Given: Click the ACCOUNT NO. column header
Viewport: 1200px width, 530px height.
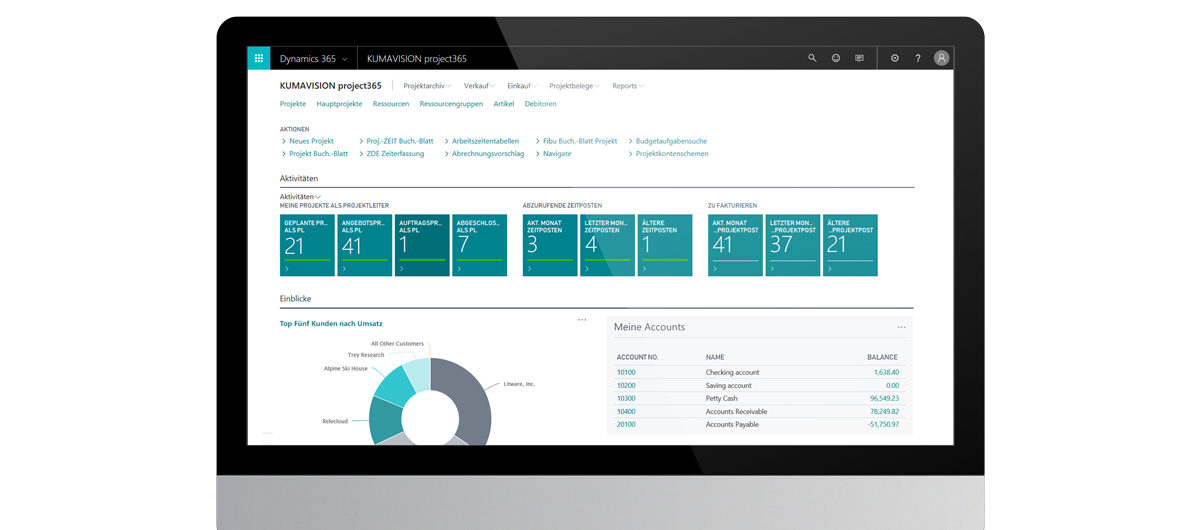Looking at the screenshot, I should tap(637, 357).
